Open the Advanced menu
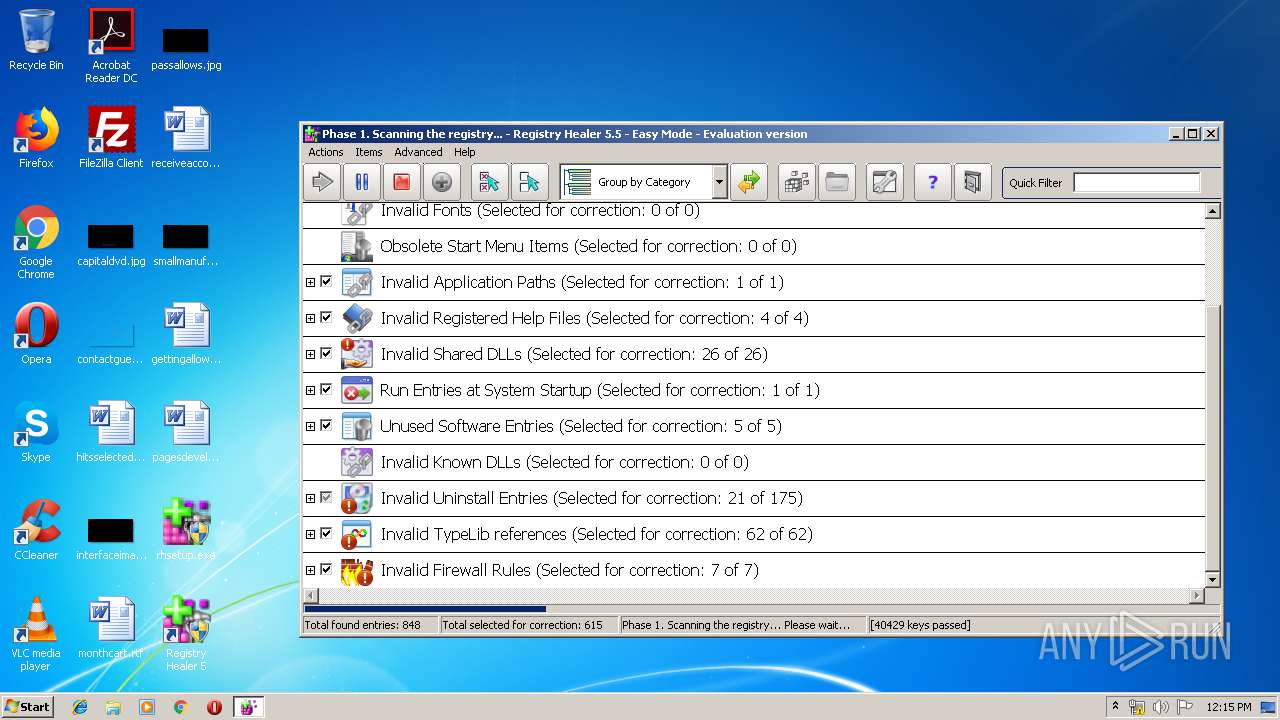1280x720 pixels. (x=418, y=152)
